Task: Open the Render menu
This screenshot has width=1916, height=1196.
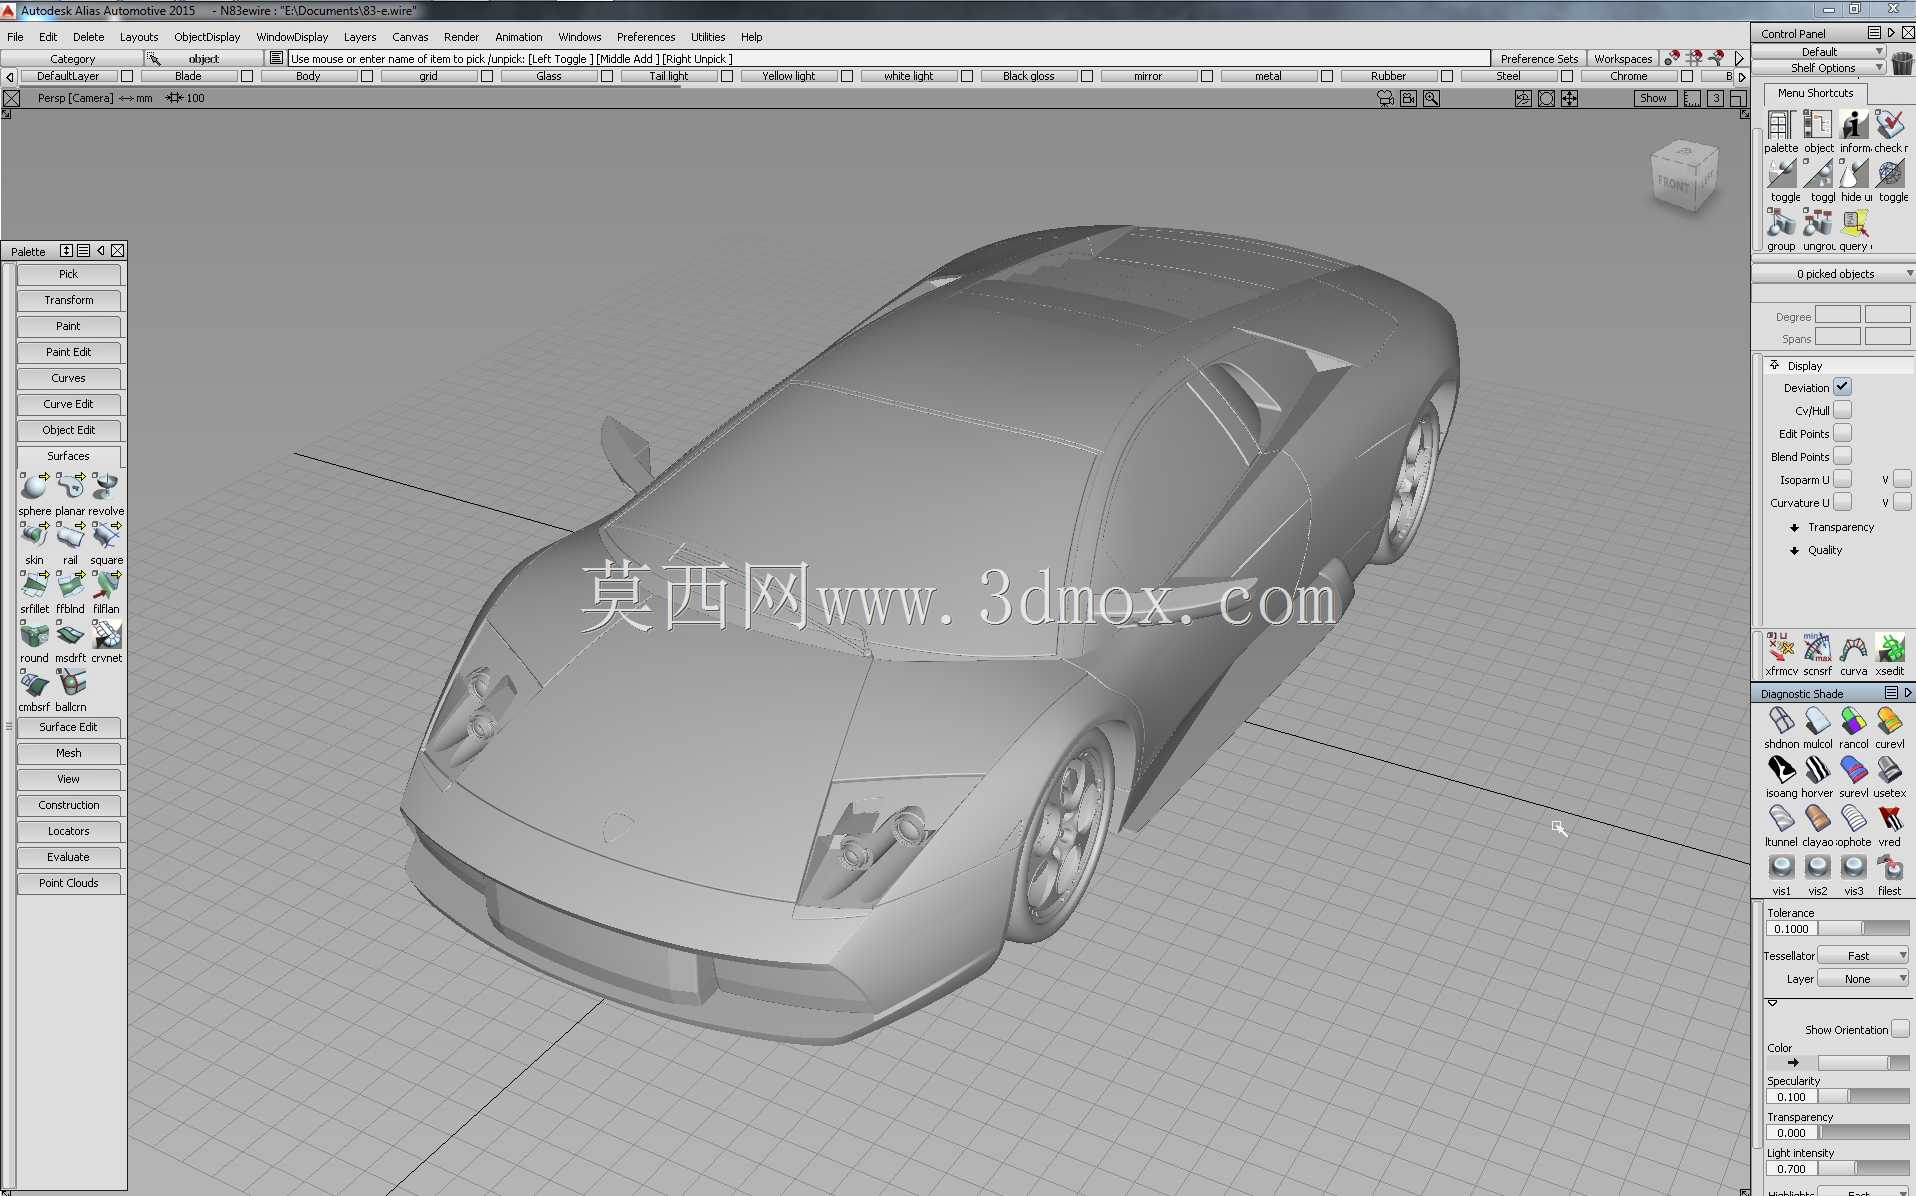Action: pos(461,37)
